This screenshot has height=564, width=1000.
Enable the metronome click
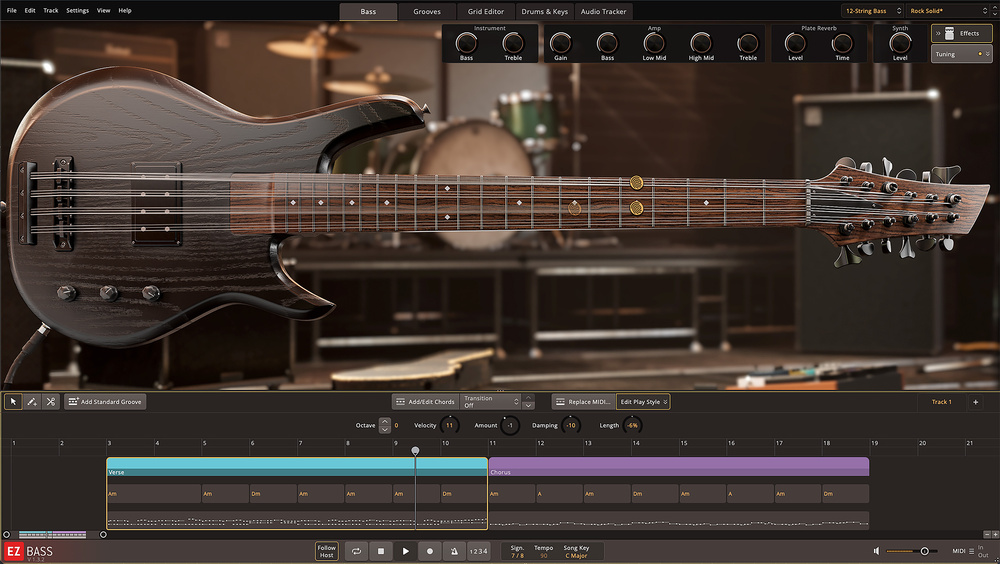tap(453, 551)
